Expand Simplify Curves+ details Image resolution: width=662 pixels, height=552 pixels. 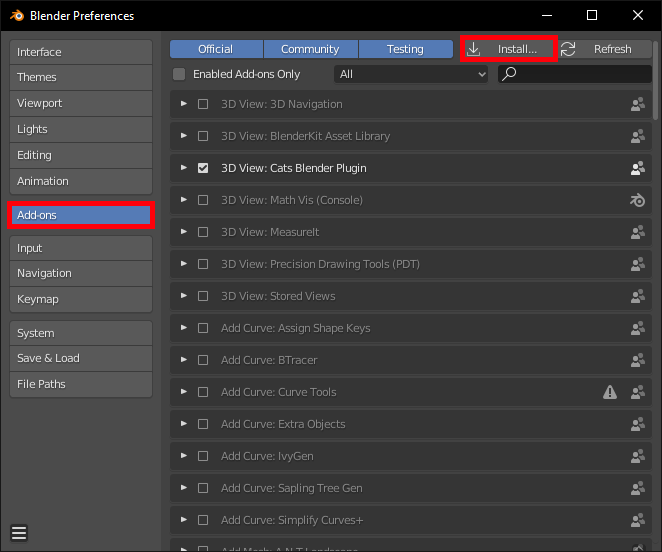click(x=184, y=519)
